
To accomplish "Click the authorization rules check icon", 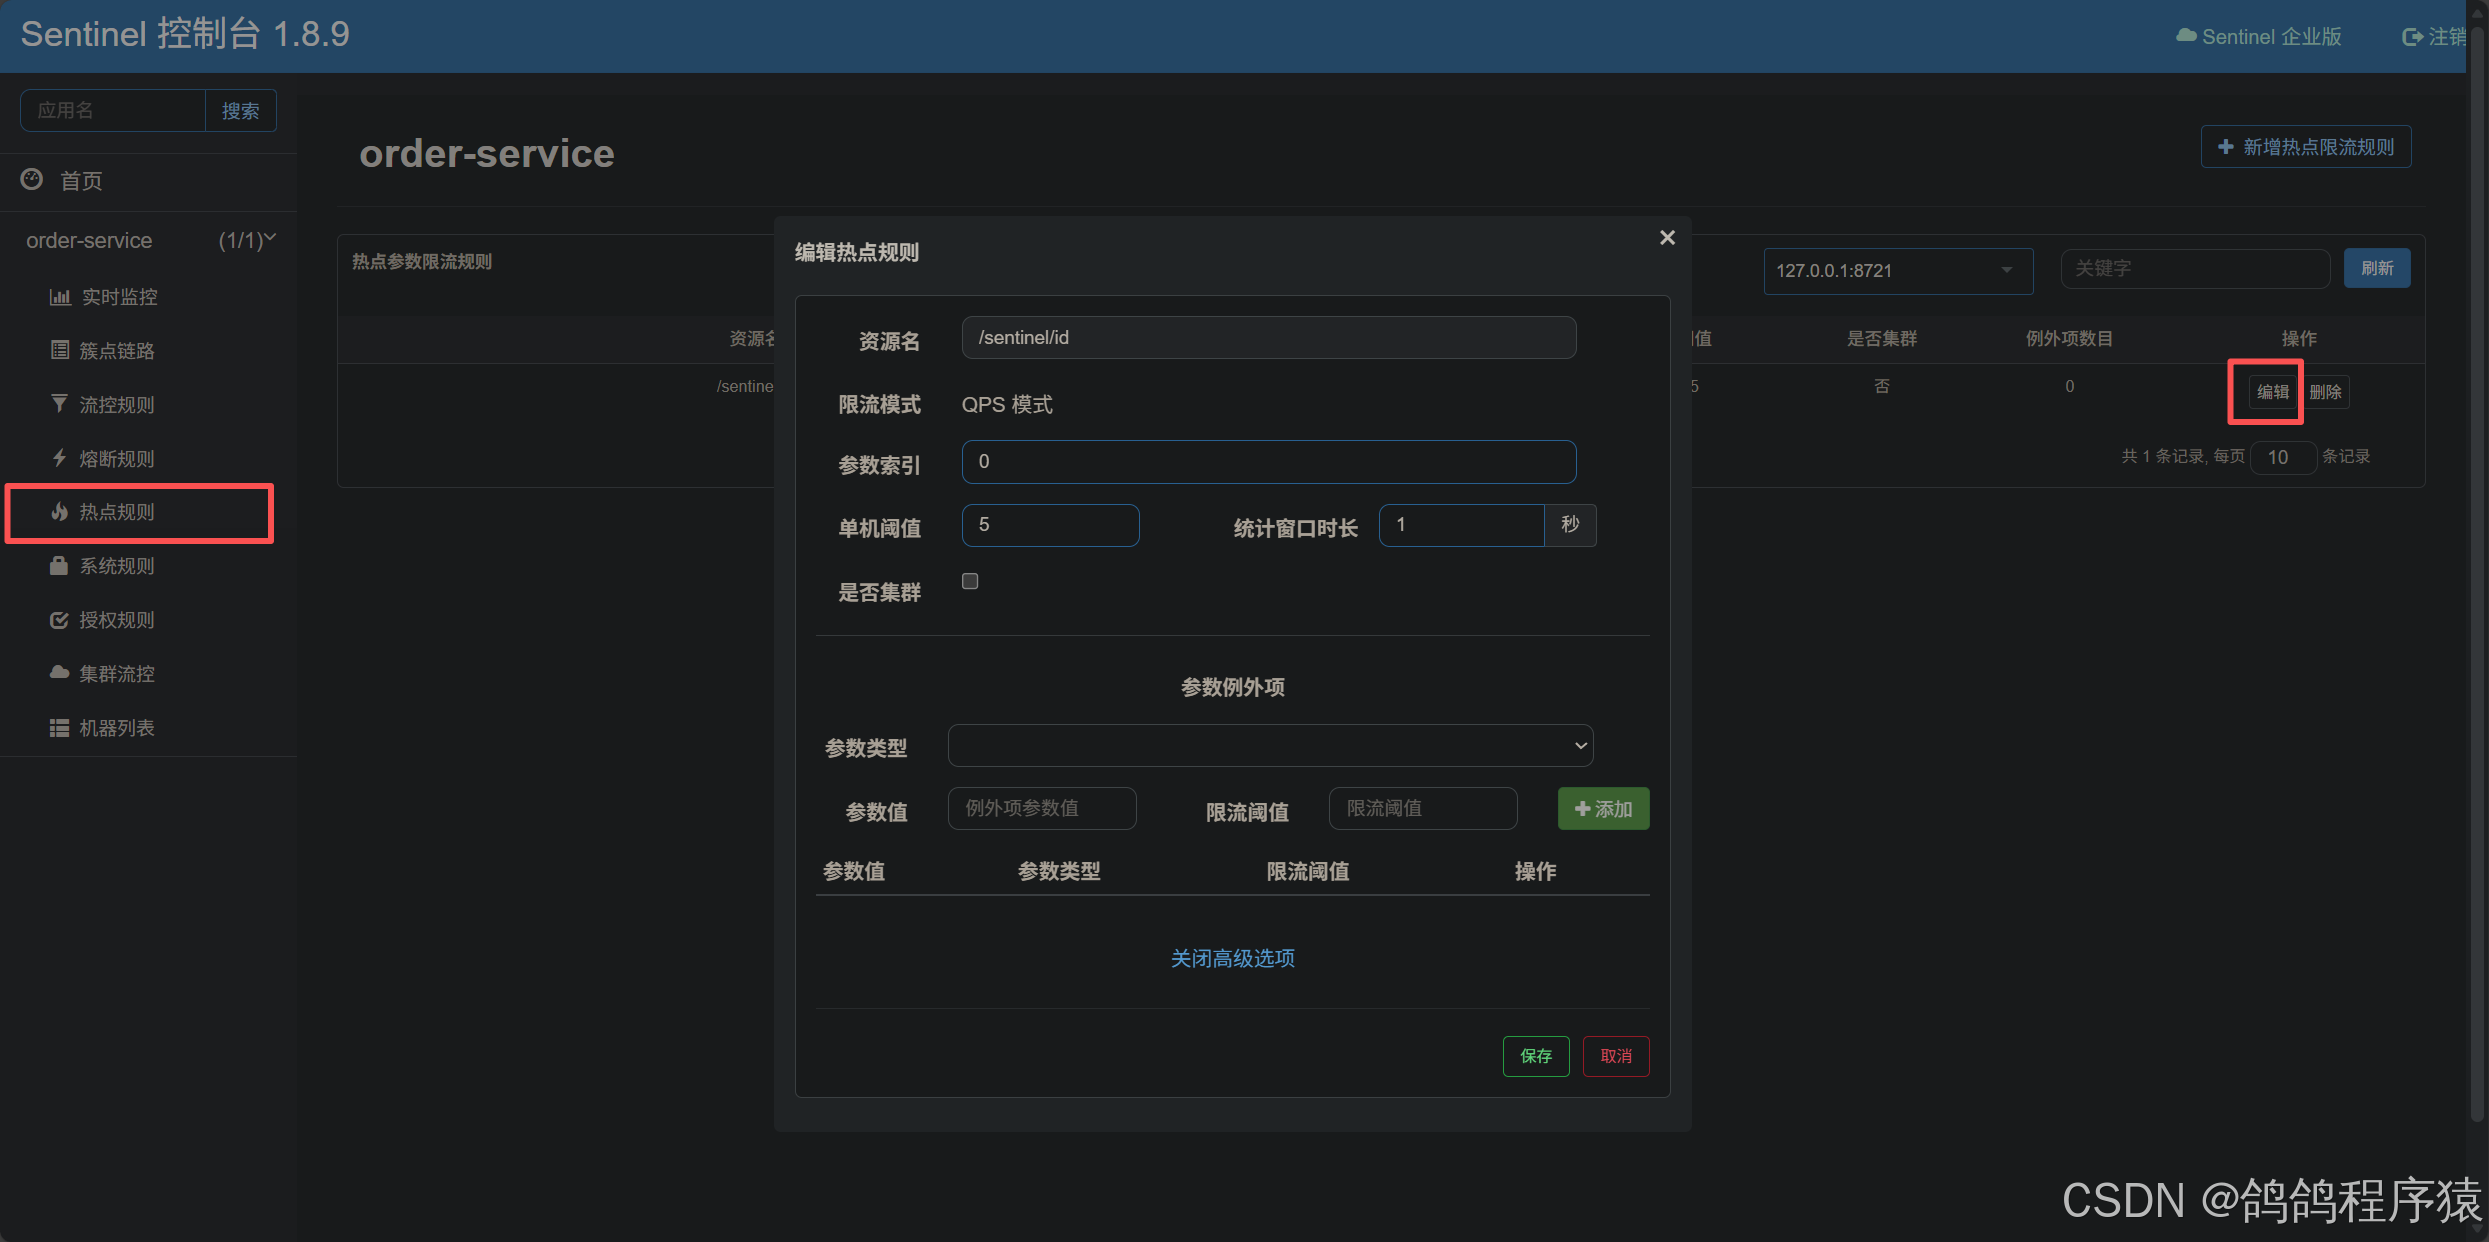I will [59, 620].
